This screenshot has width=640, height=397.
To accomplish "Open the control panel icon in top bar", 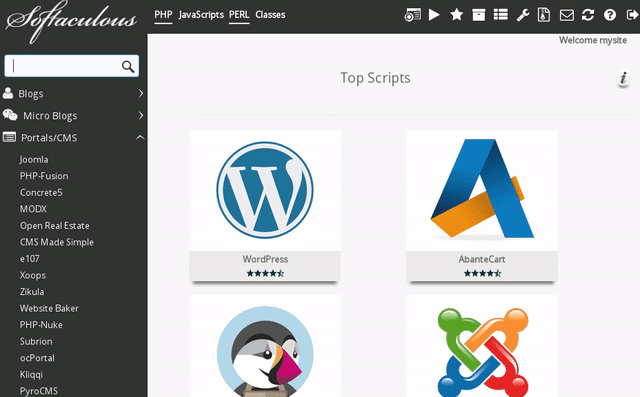I will [412, 15].
